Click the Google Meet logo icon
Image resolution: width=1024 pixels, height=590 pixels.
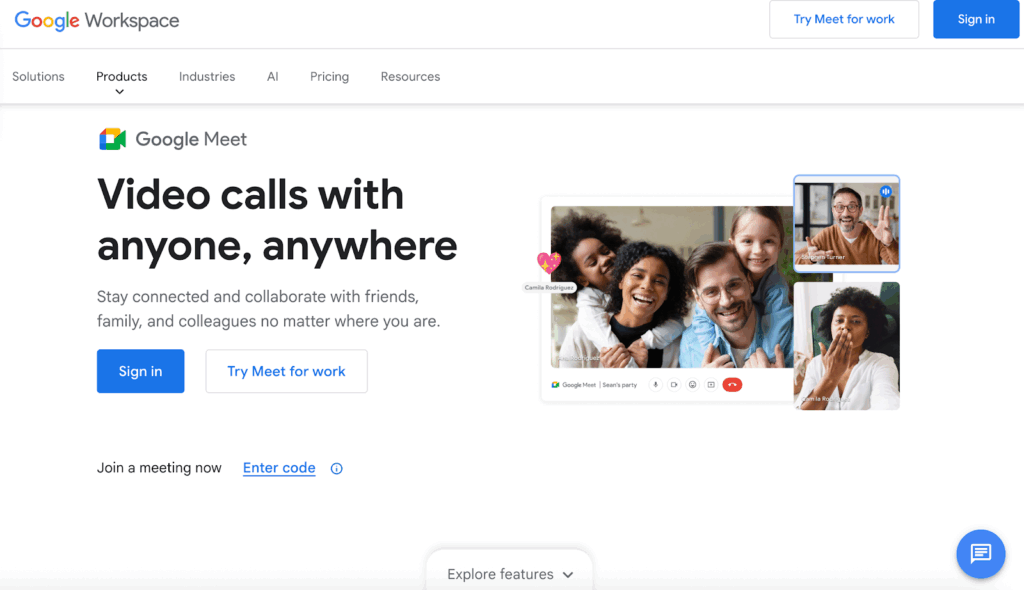[112, 140]
